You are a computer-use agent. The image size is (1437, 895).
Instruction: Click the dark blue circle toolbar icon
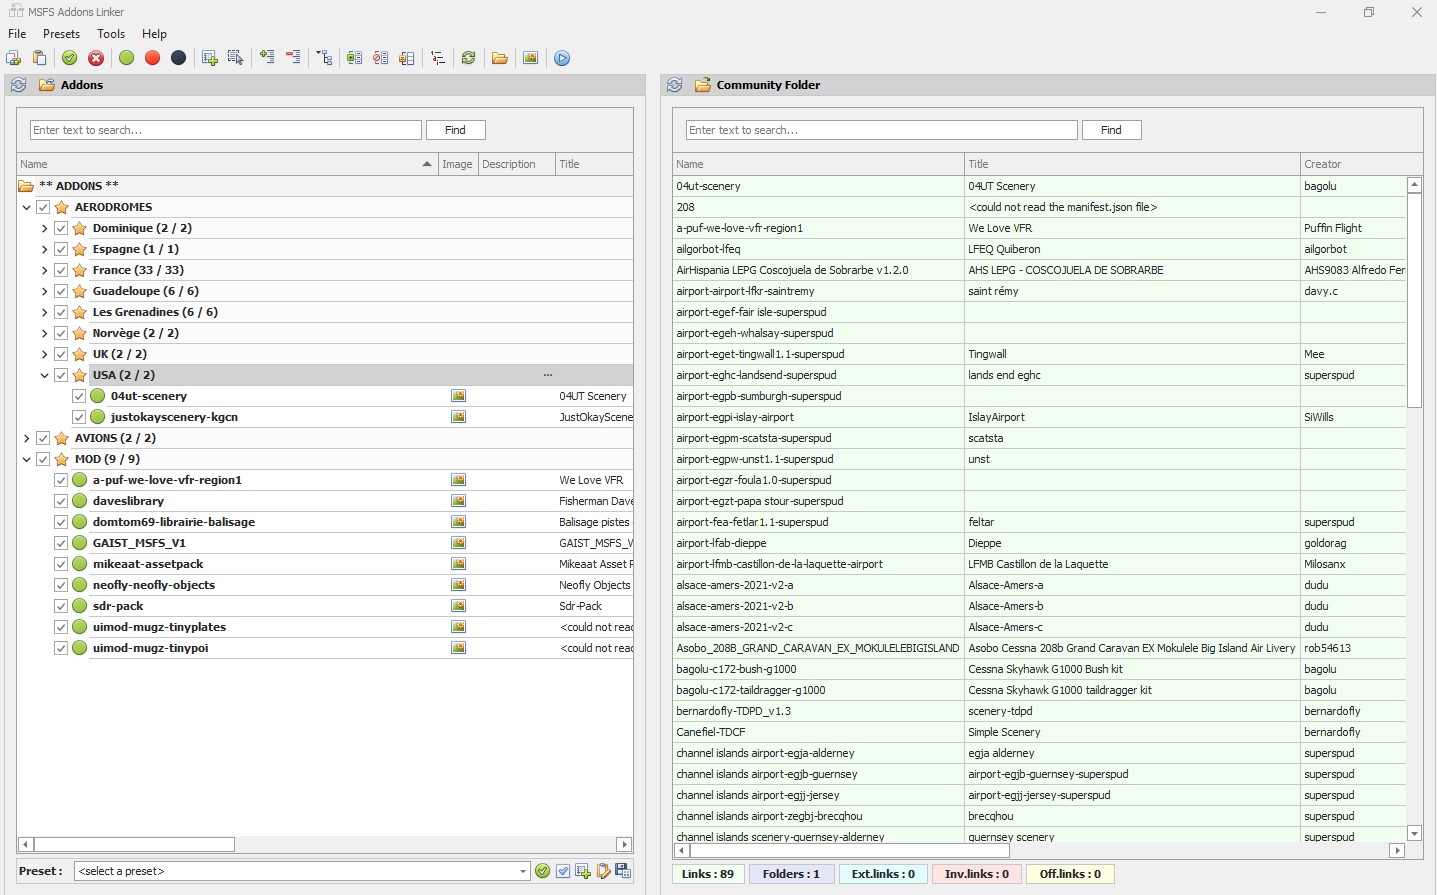click(178, 58)
